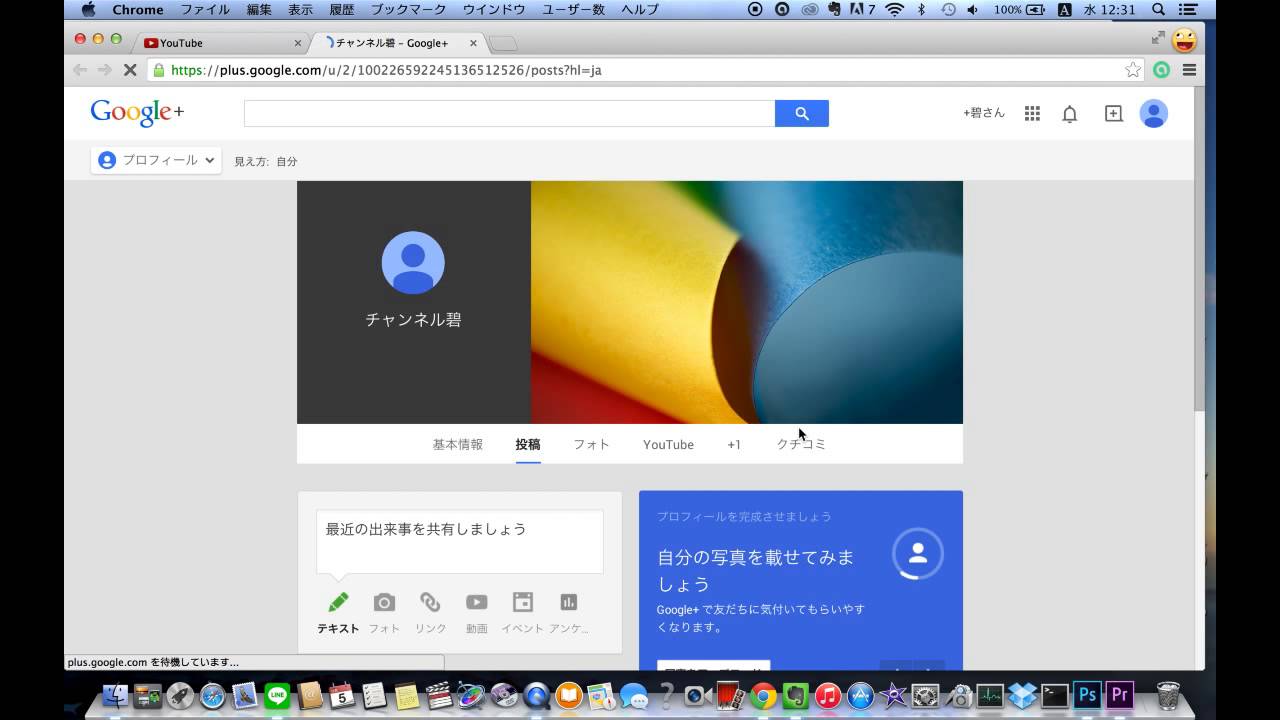Image resolution: width=1280 pixels, height=720 pixels.
Task: Click the volume icon in menu bar
Action: click(973, 9)
